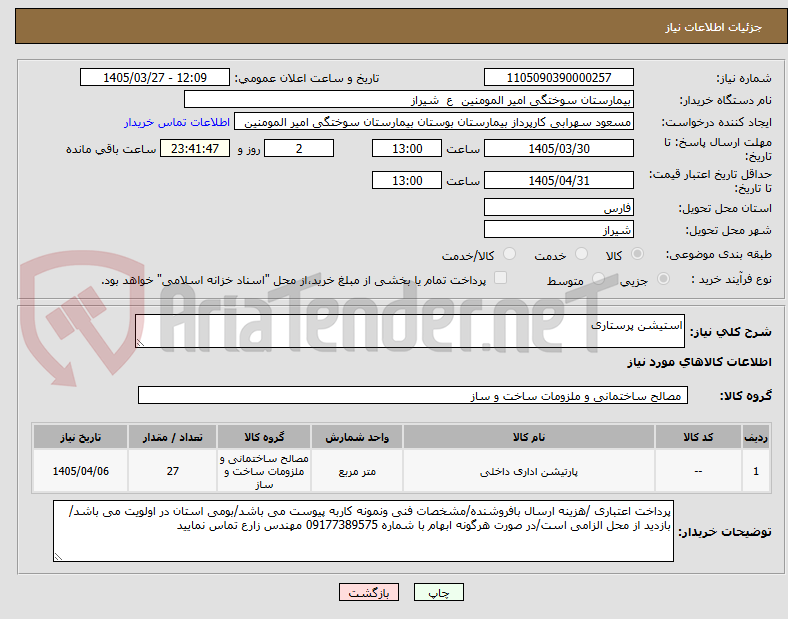788x619 pixels.
Task: Click the label ساعت باقی مانده
Action: (x=111, y=149)
